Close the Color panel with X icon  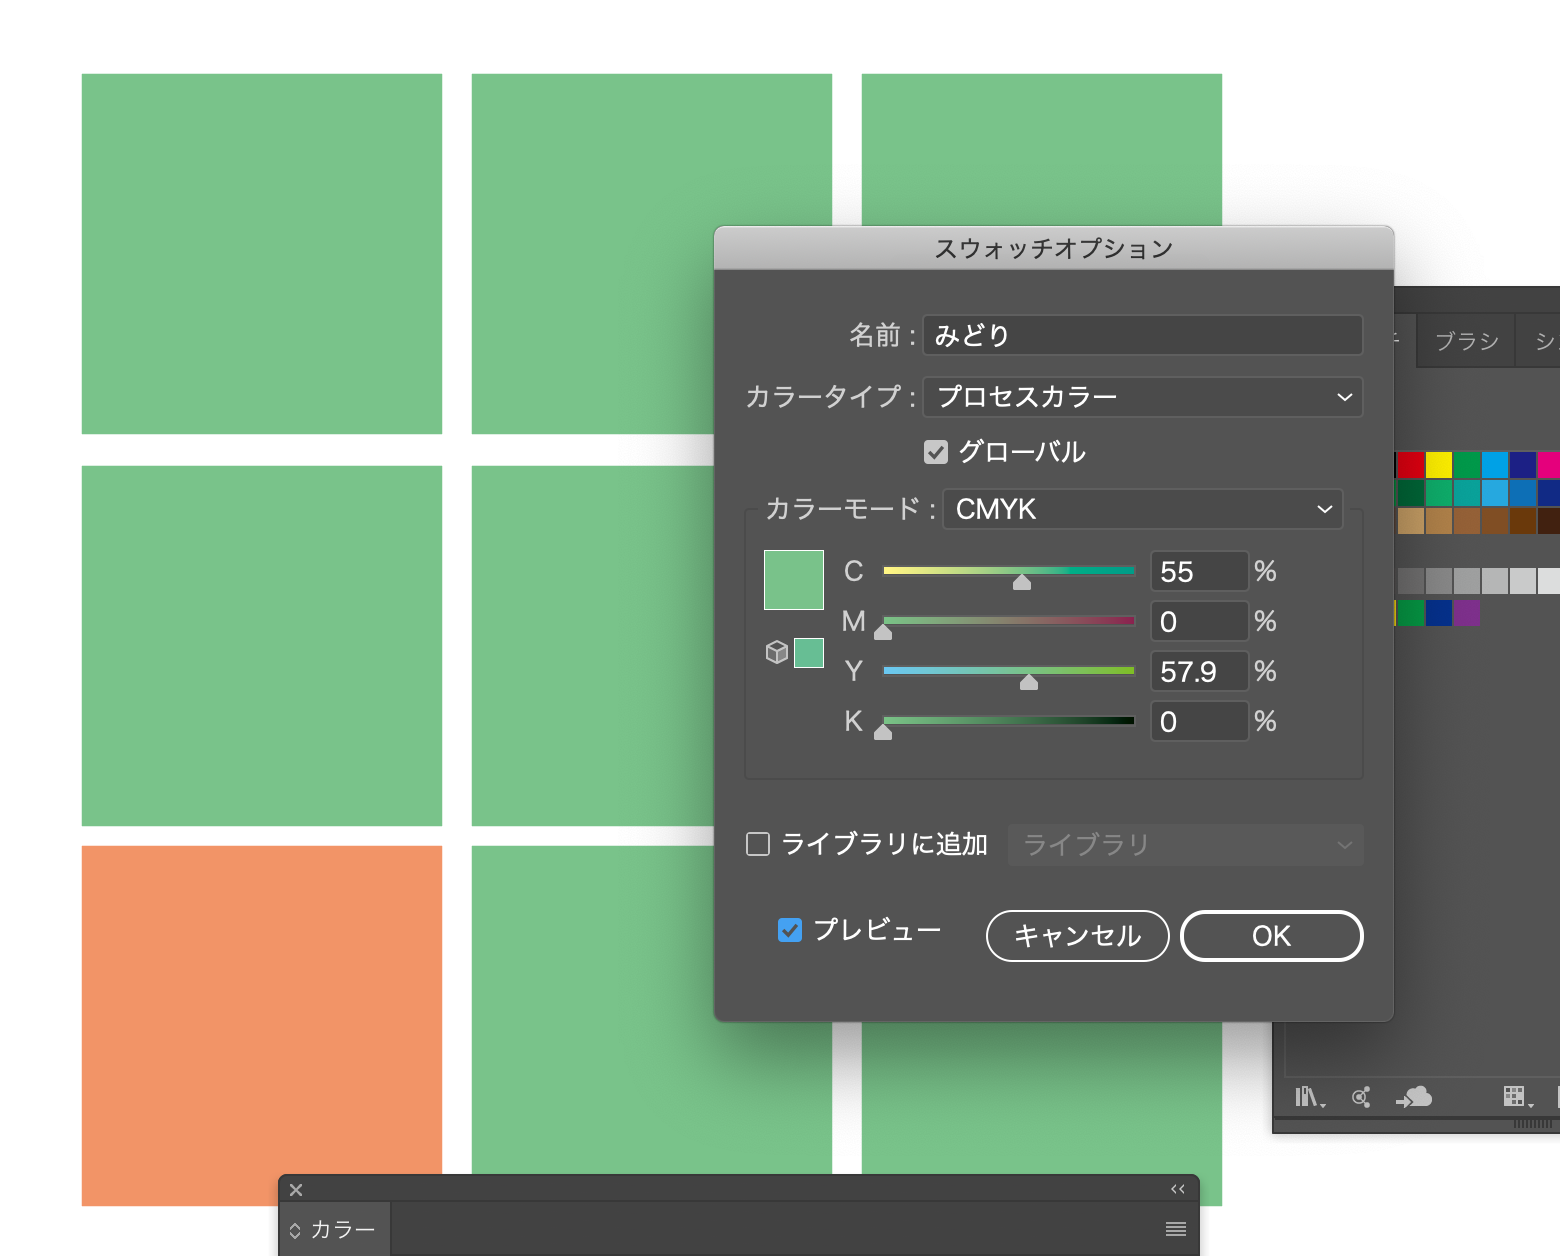[x=296, y=1190]
